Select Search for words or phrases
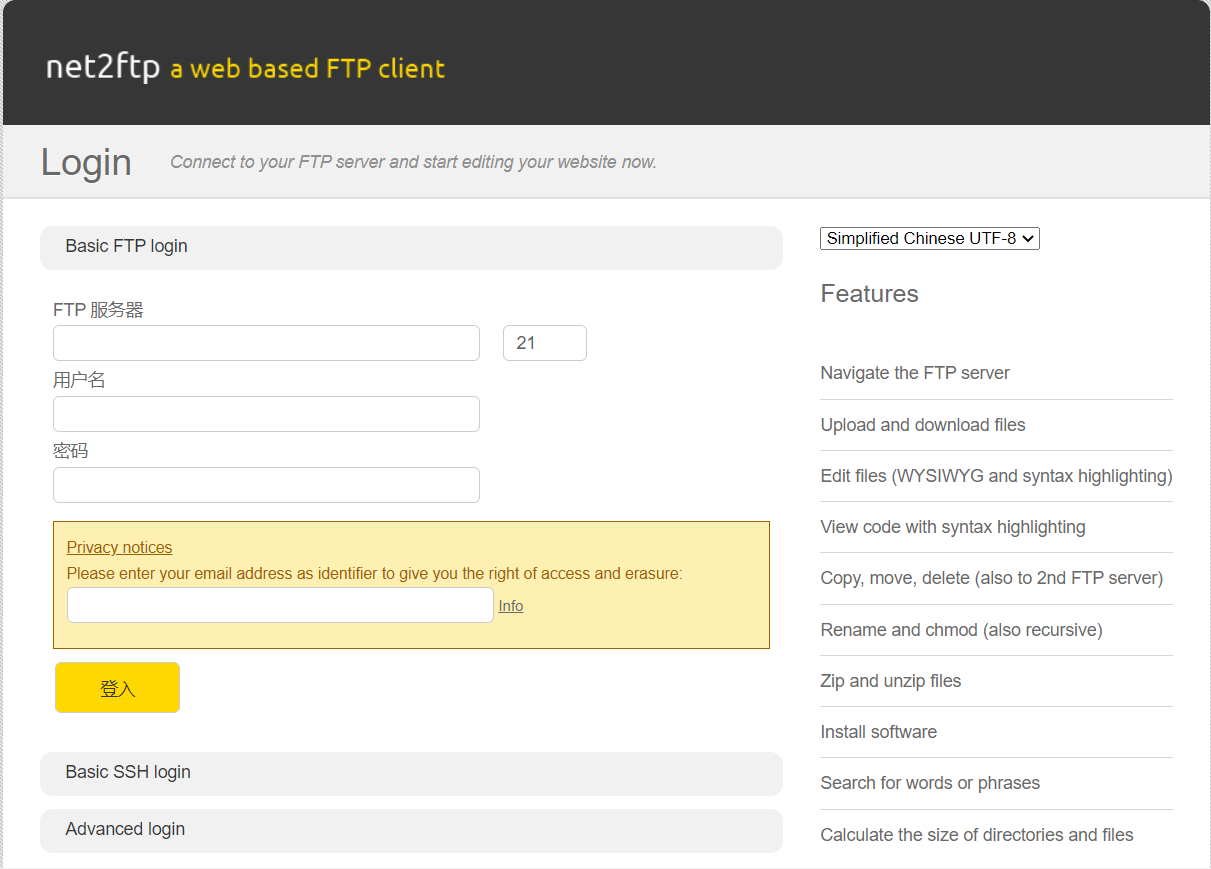This screenshot has height=869, width=1211. click(x=930, y=783)
